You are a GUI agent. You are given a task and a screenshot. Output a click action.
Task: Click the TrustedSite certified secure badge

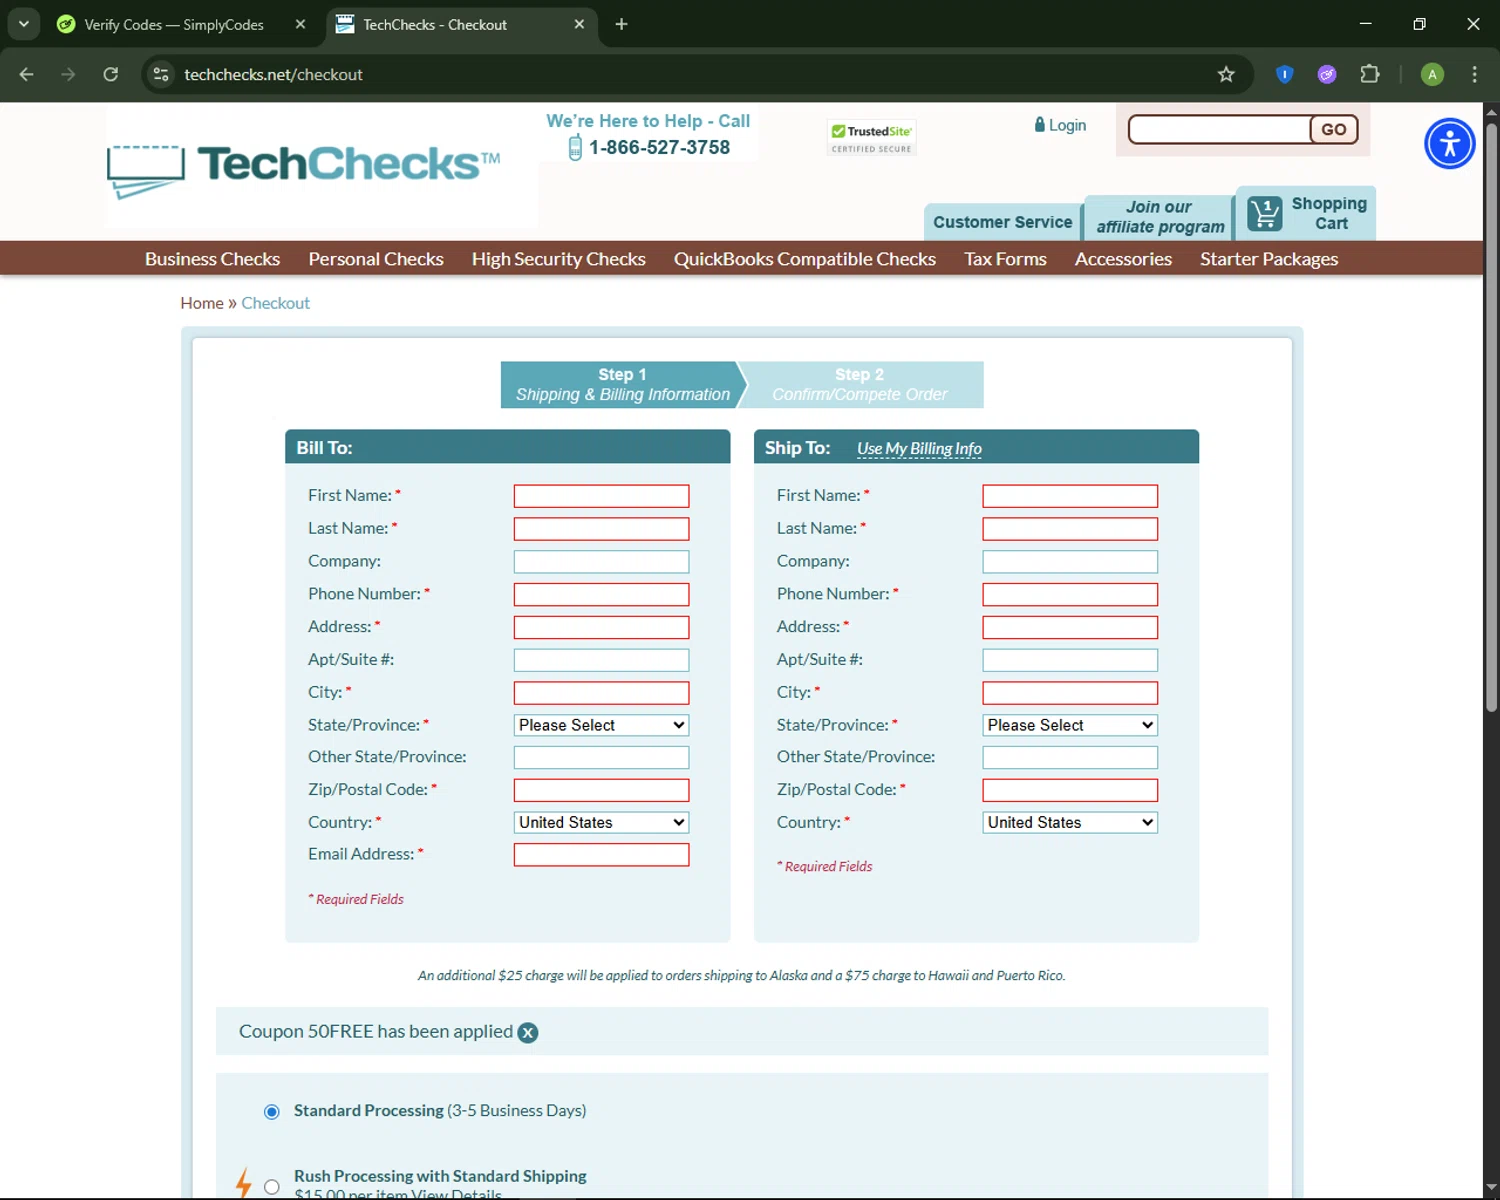point(872,138)
